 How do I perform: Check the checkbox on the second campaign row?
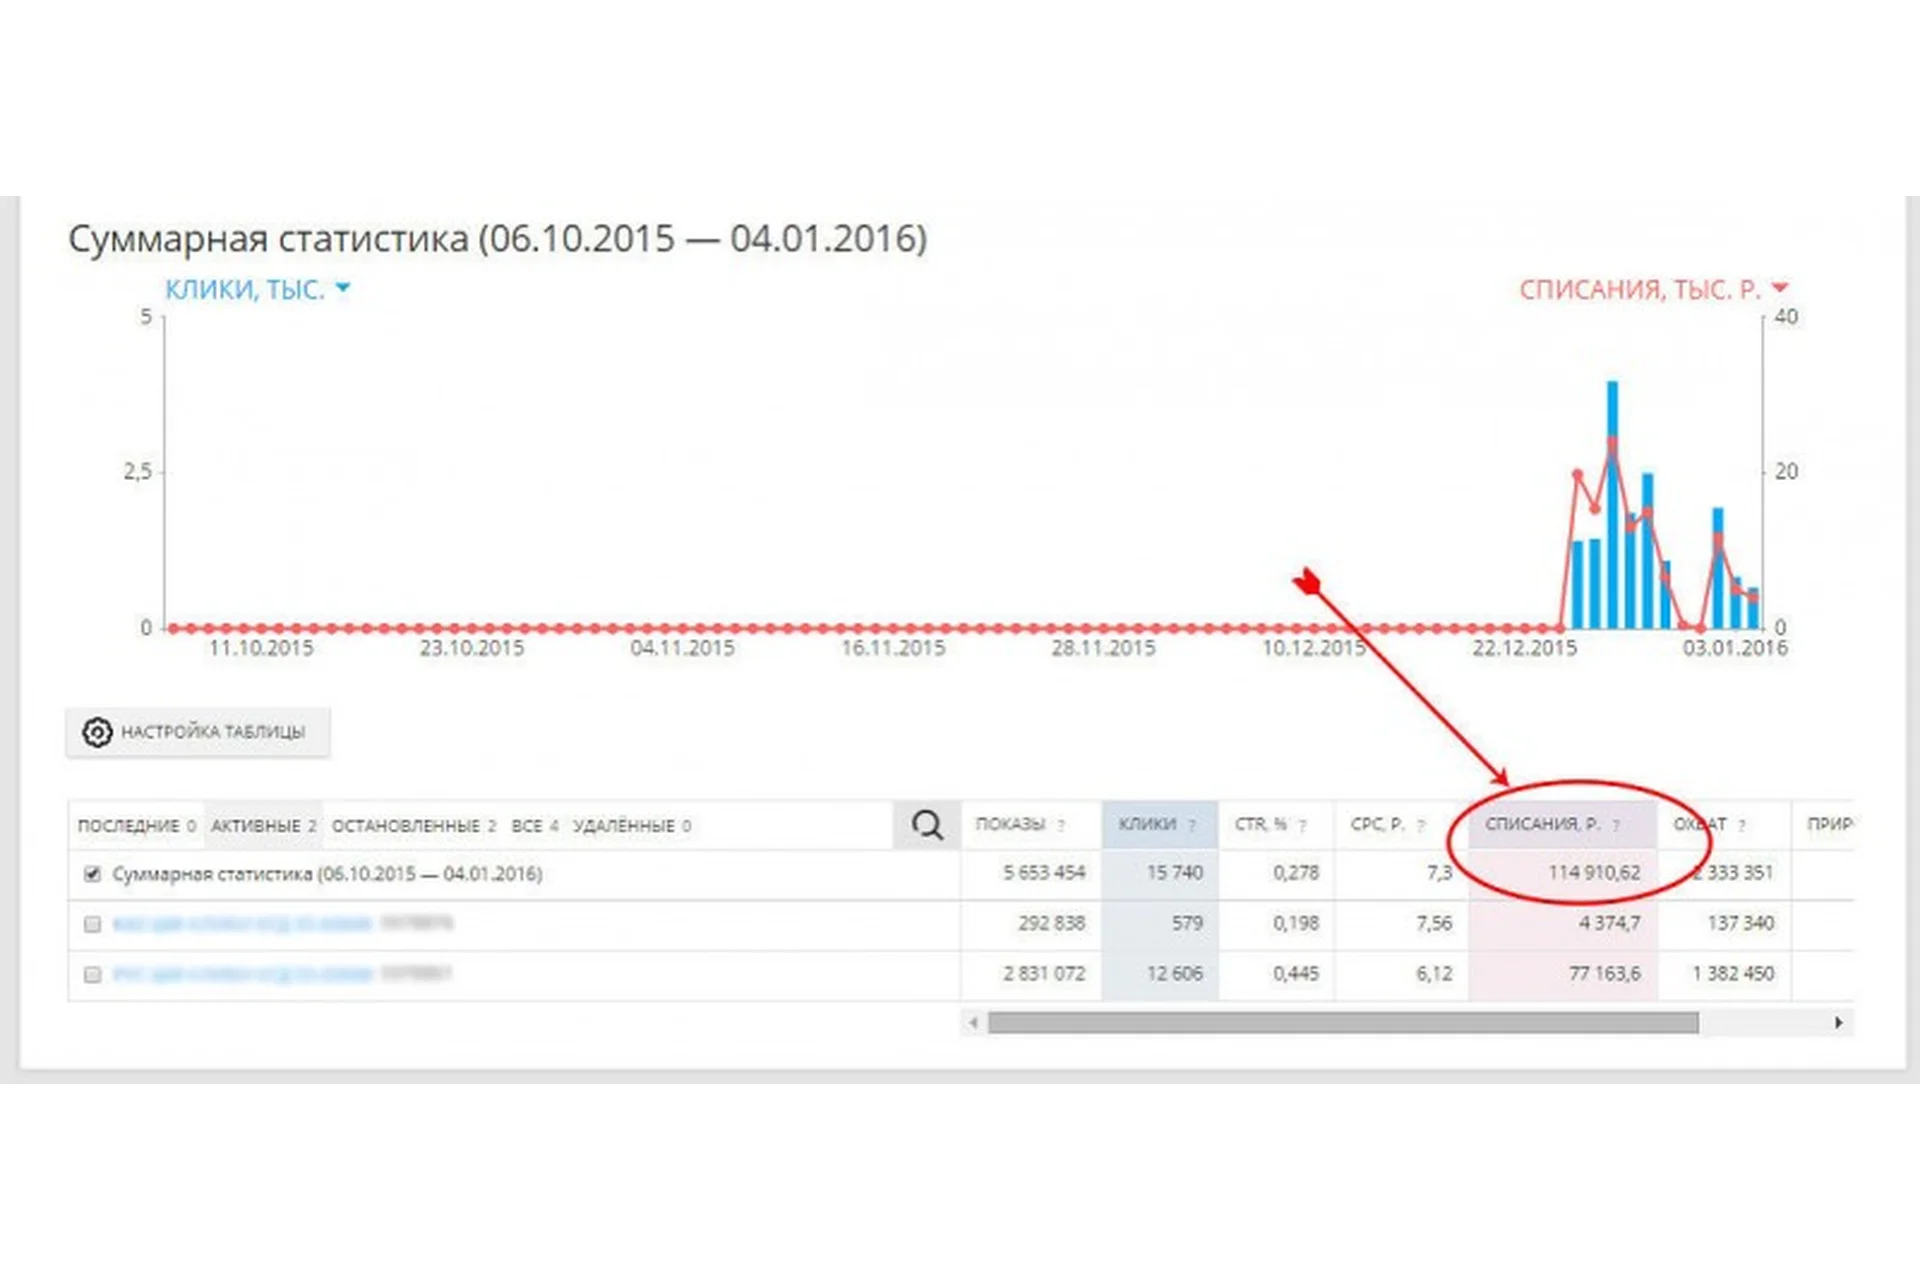point(91,923)
